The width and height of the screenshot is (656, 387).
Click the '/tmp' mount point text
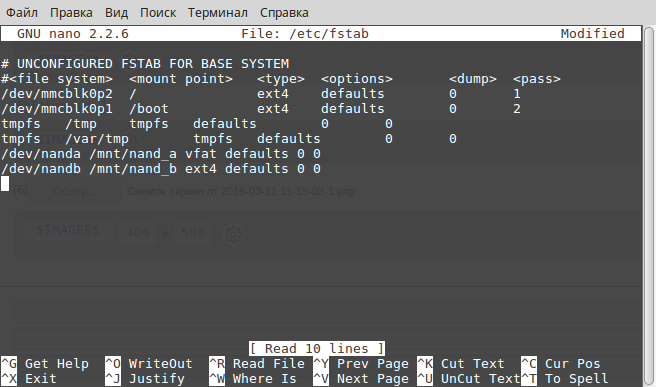pos(81,124)
